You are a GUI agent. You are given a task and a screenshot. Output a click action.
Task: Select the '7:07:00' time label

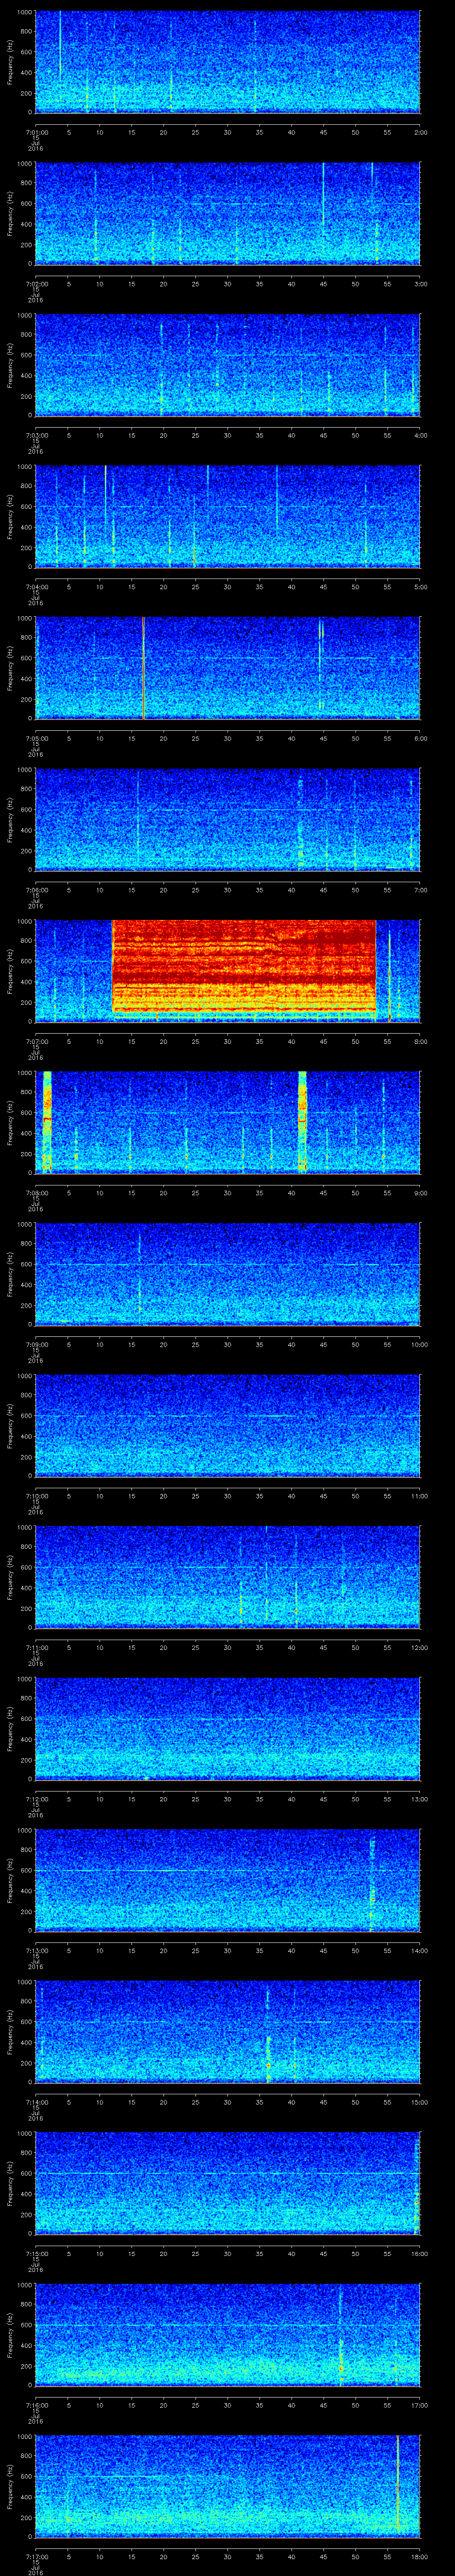[36, 1041]
